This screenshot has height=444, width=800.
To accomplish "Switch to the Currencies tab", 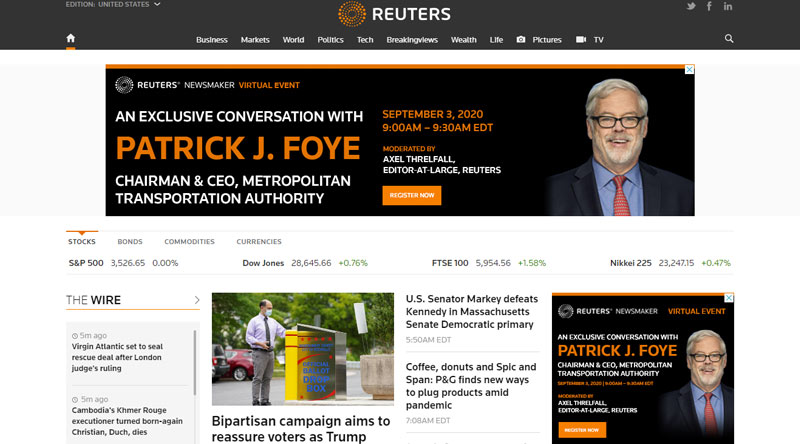I will [259, 241].
